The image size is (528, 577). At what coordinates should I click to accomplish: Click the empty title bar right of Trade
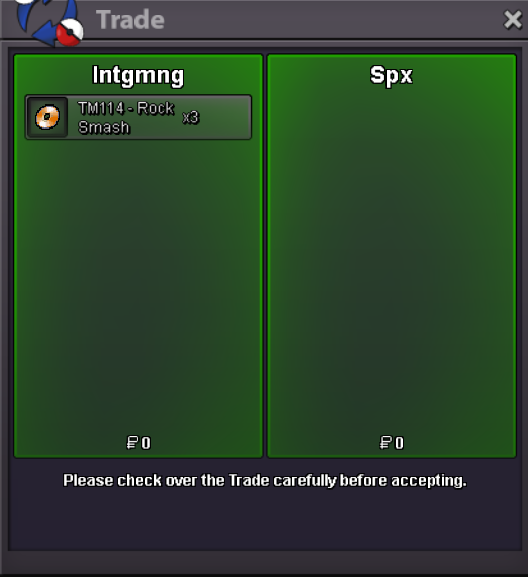pos(331,20)
